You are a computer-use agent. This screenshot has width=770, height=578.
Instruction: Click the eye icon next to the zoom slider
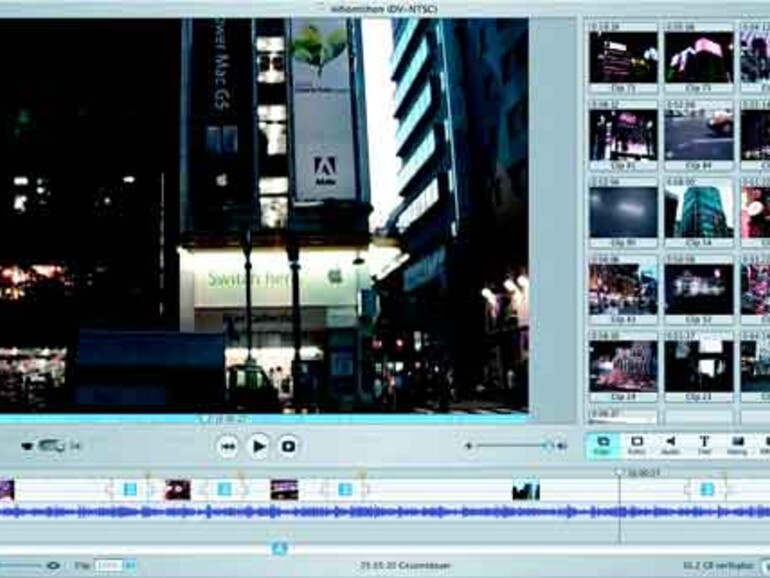(53, 566)
